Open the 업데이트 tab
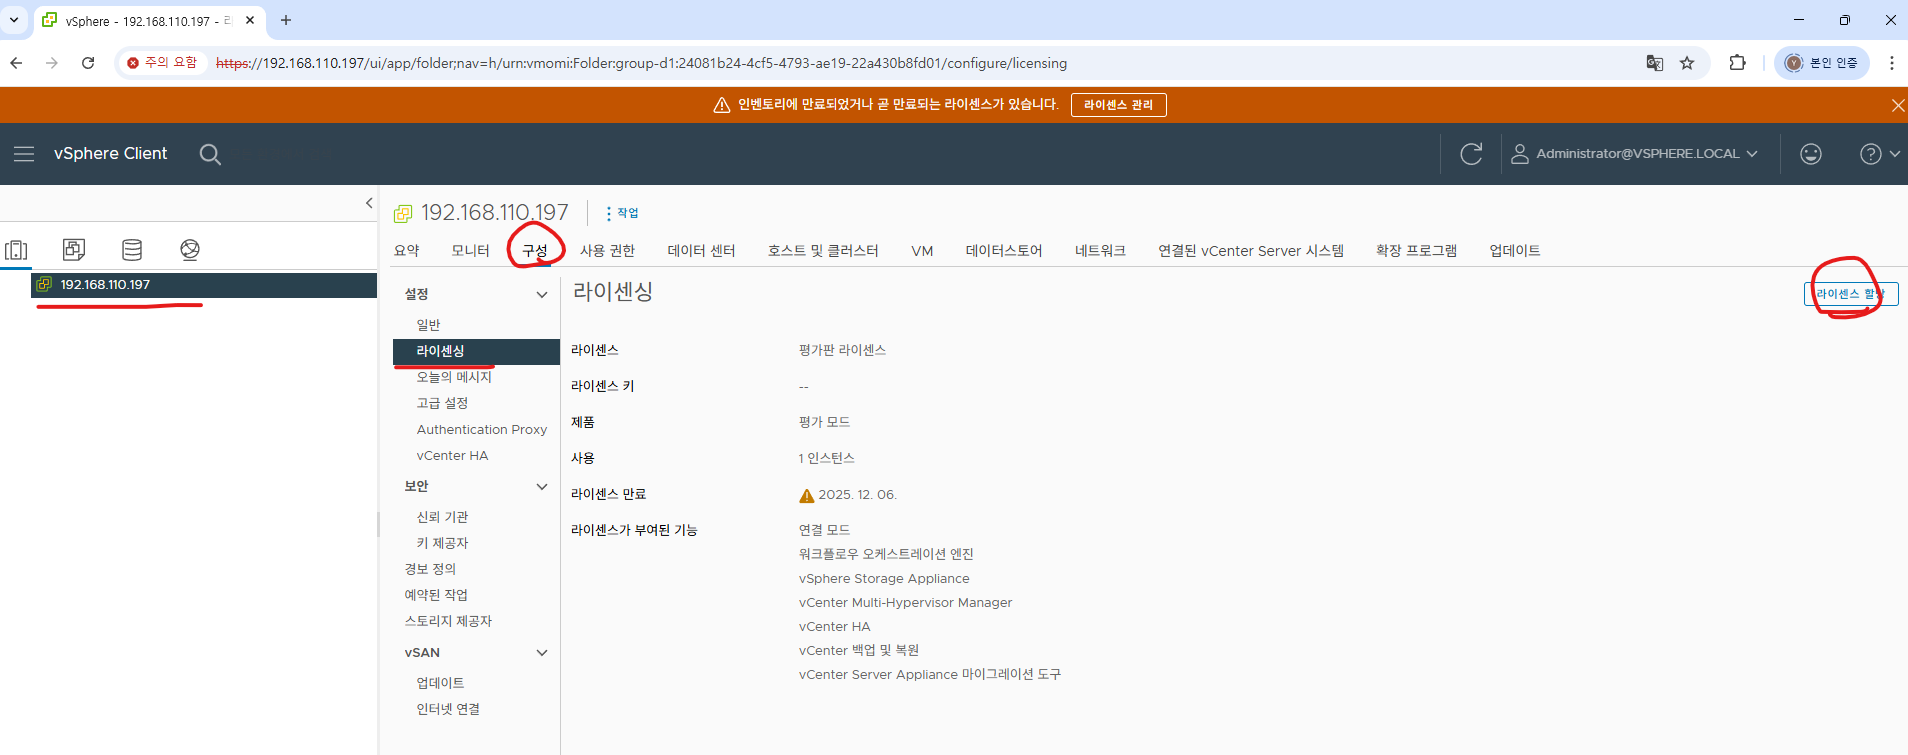1908x755 pixels. 1514,251
